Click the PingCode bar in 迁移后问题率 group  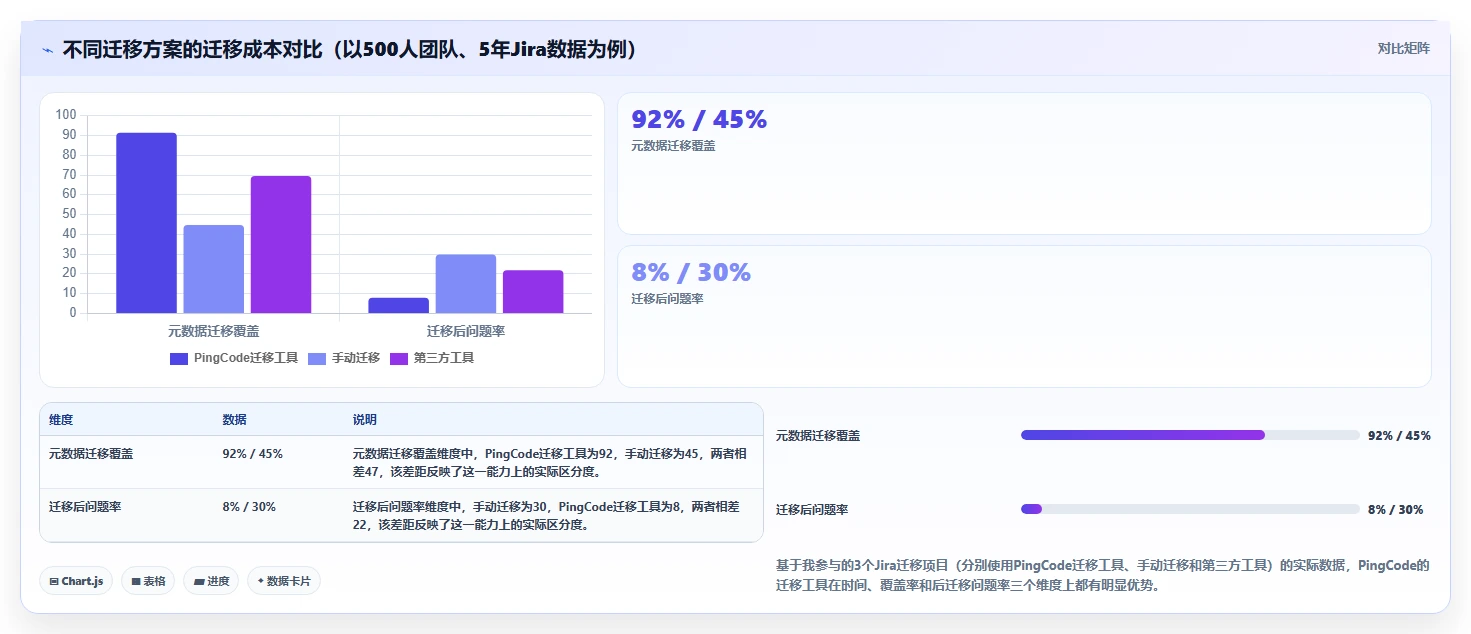pyautogui.click(x=399, y=306)
